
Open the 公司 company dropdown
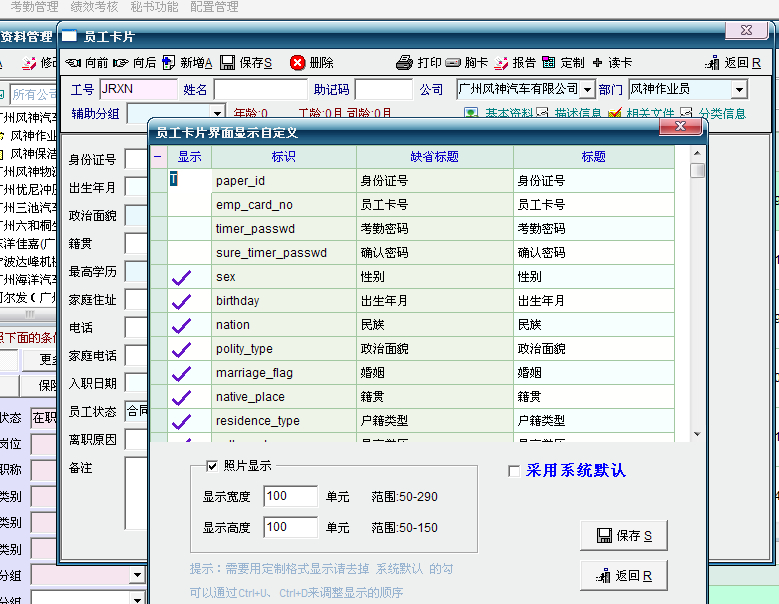[587, 90]
